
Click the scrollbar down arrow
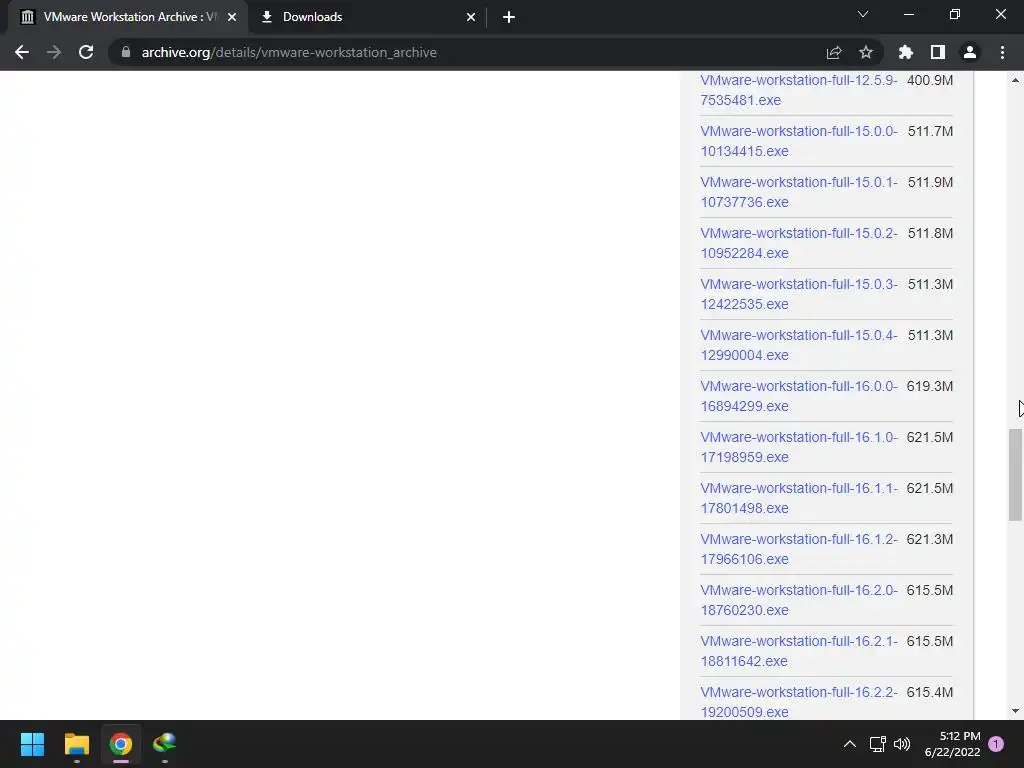(1015, 711)
